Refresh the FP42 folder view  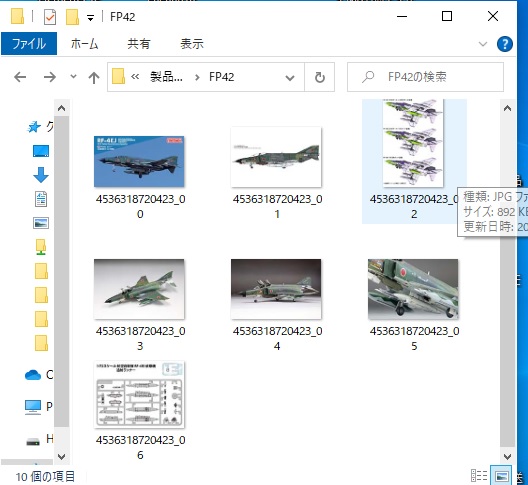[x=320, y=77]
